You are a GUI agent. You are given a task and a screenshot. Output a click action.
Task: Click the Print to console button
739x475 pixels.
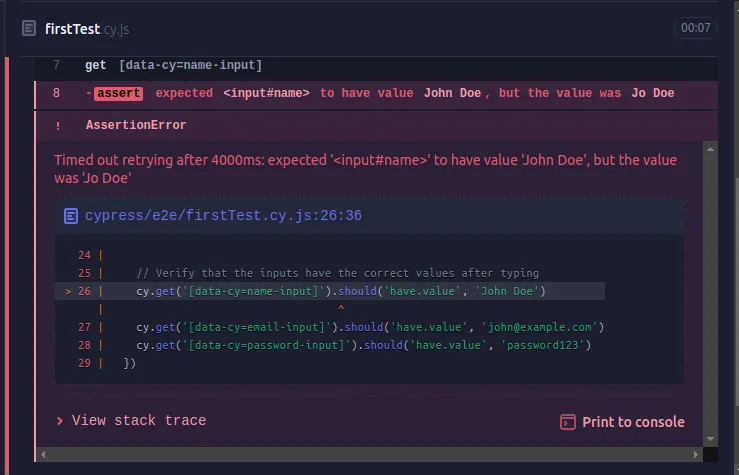pyautogui.click(x=622, y=422)
